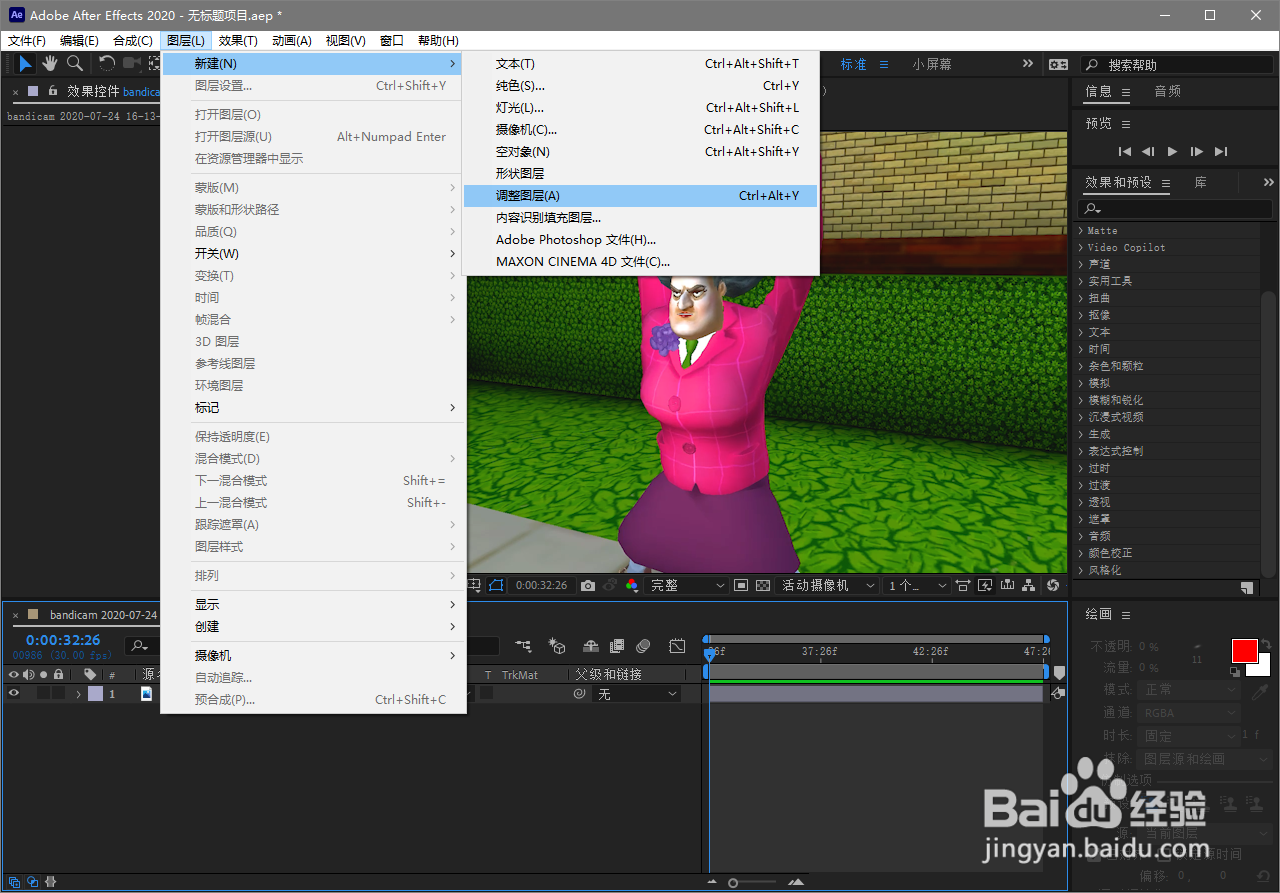Image resolution: width=1280 pixels, height=893 pixels.
Task: Swap foreground and background colors icon
Action: point(1266,644)
